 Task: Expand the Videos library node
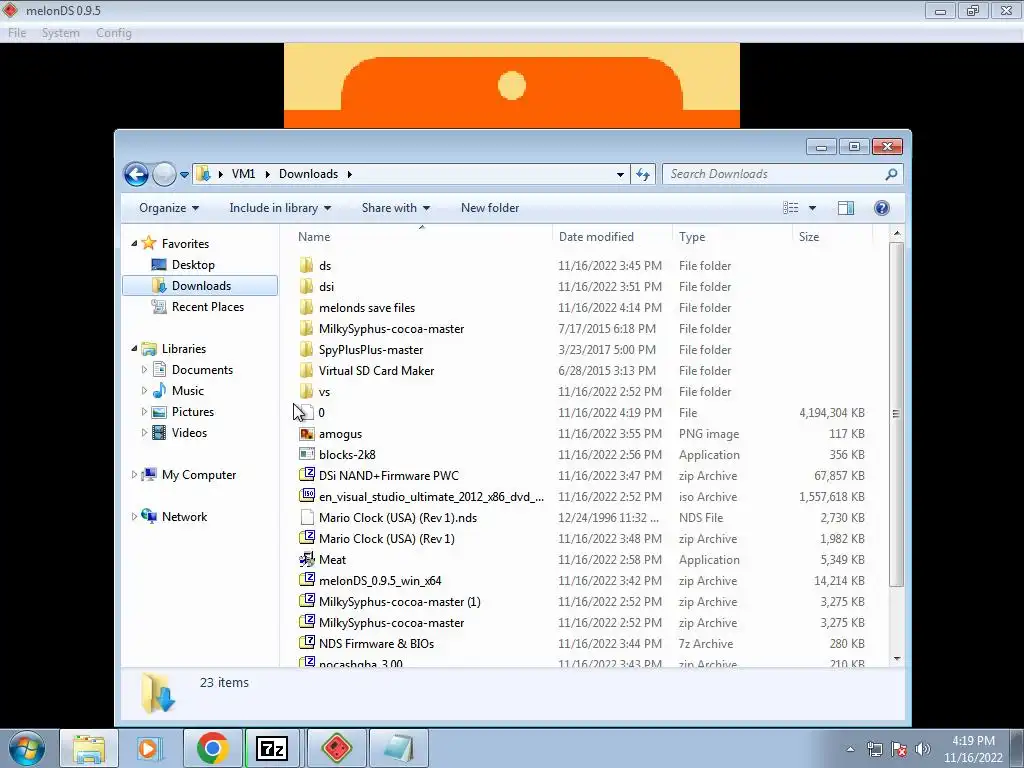[144, 432]
